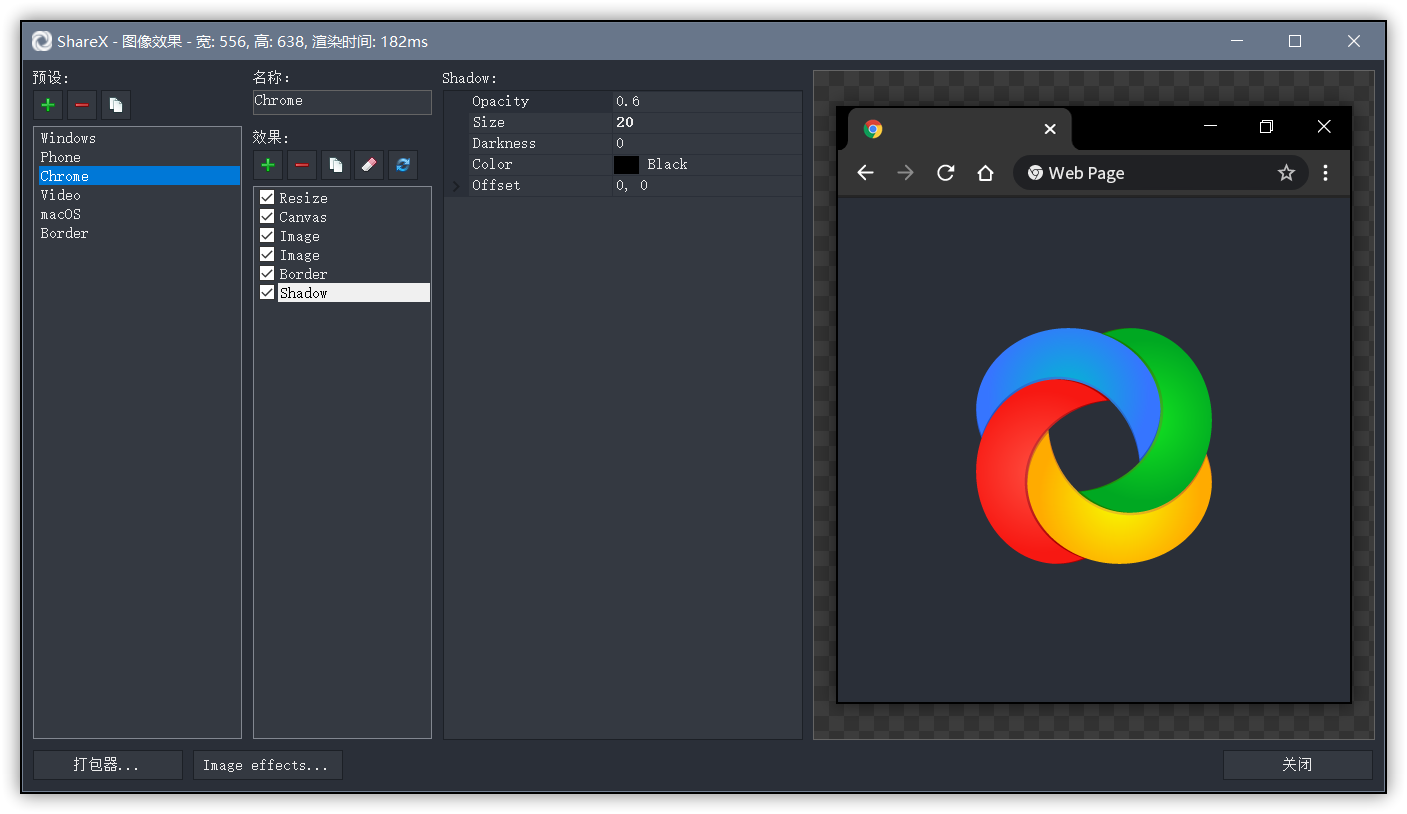Click the preset name field containing Chrome
This screenshot has width=1407, height=814.
click(342, 102)
